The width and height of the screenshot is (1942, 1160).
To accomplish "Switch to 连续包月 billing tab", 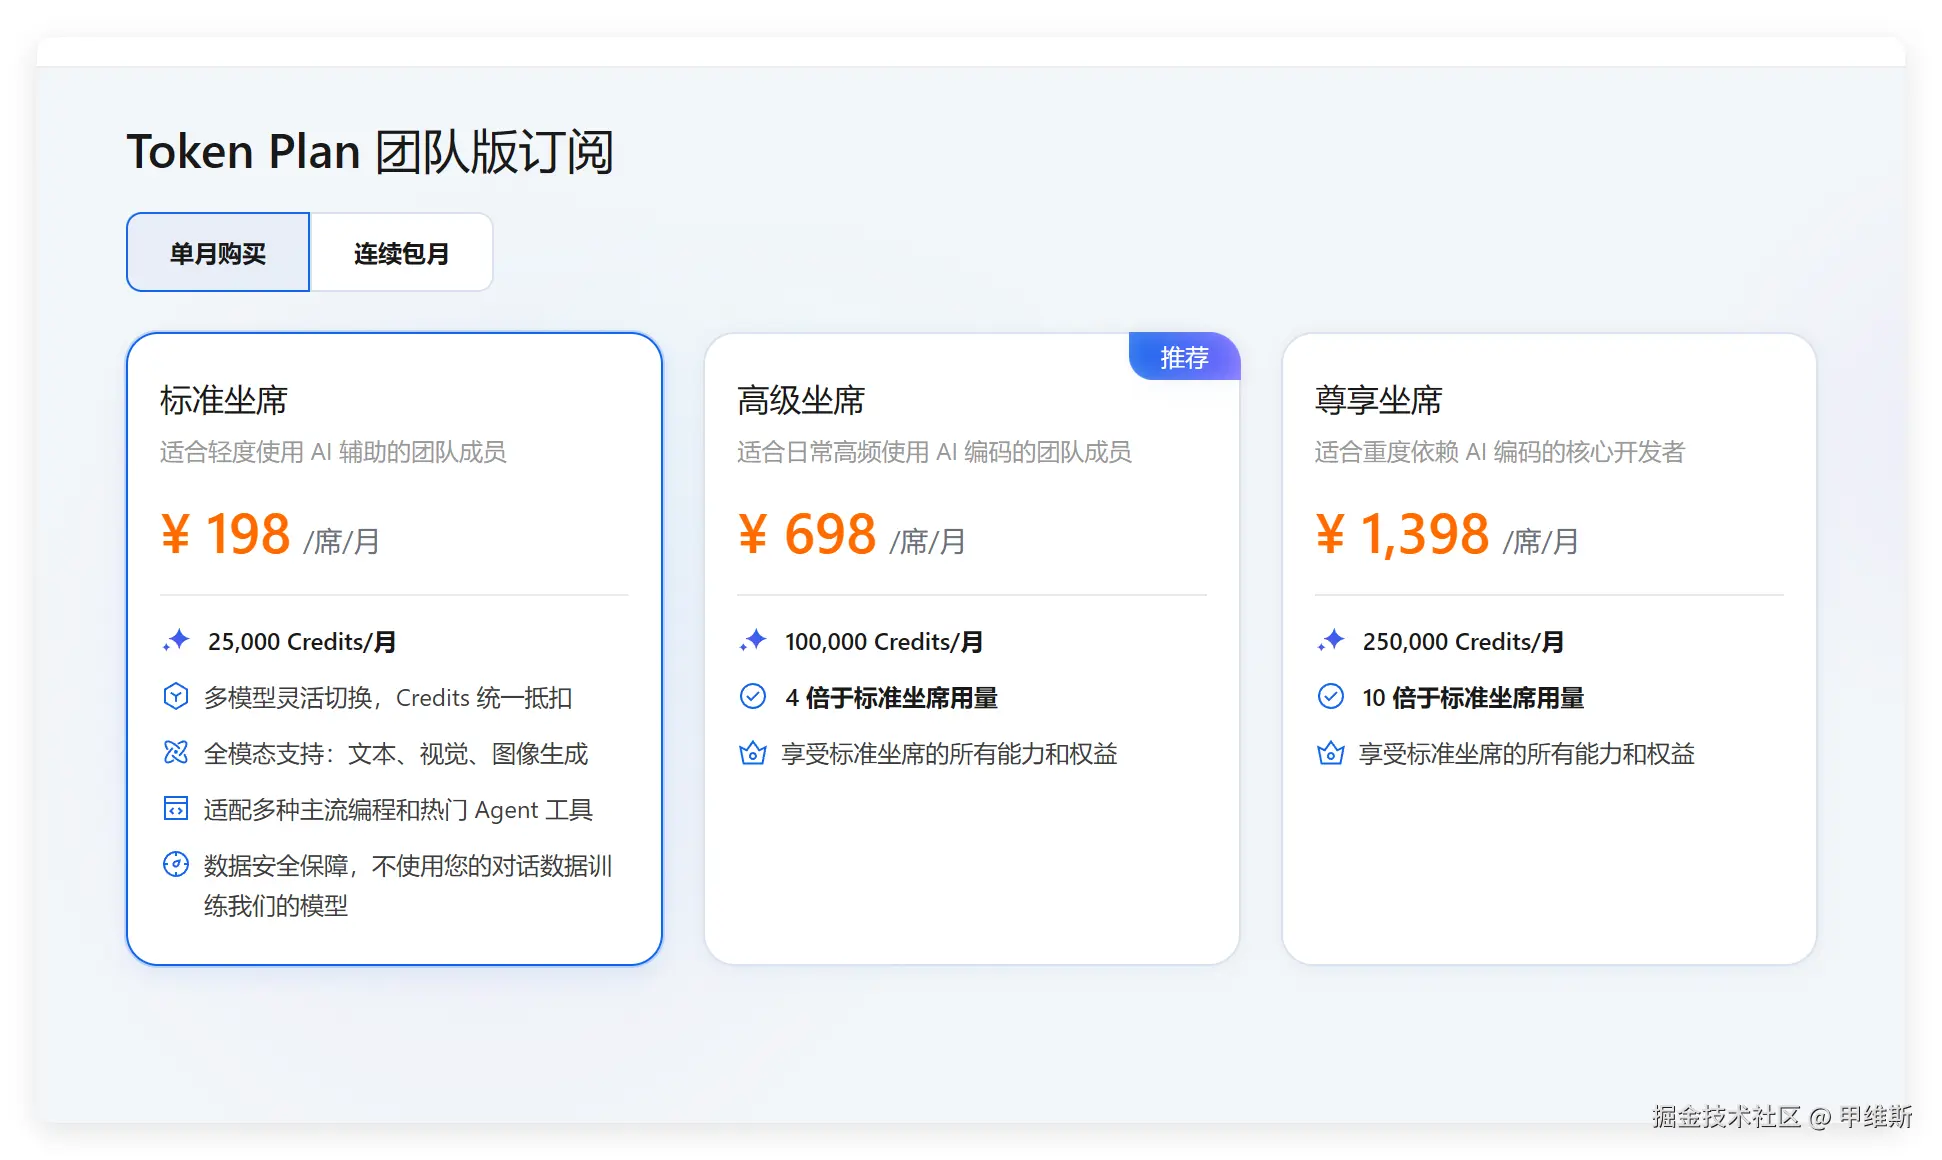I will tap(401, 253).
